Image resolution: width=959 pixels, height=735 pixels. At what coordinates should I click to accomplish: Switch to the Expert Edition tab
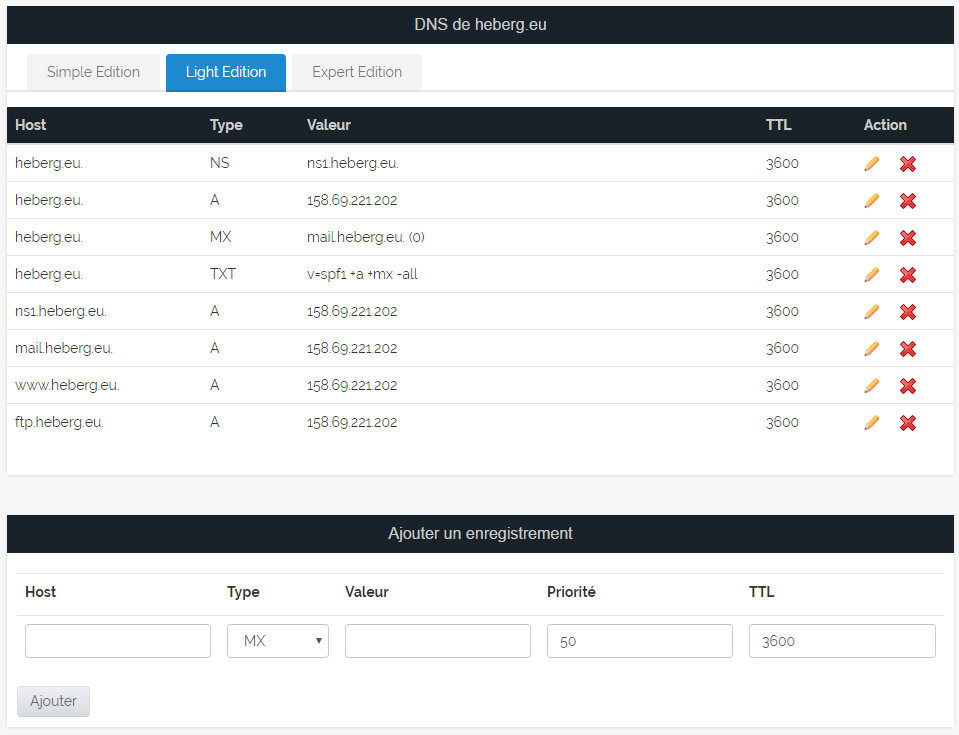pyautogui.click(x=357, y=72)
